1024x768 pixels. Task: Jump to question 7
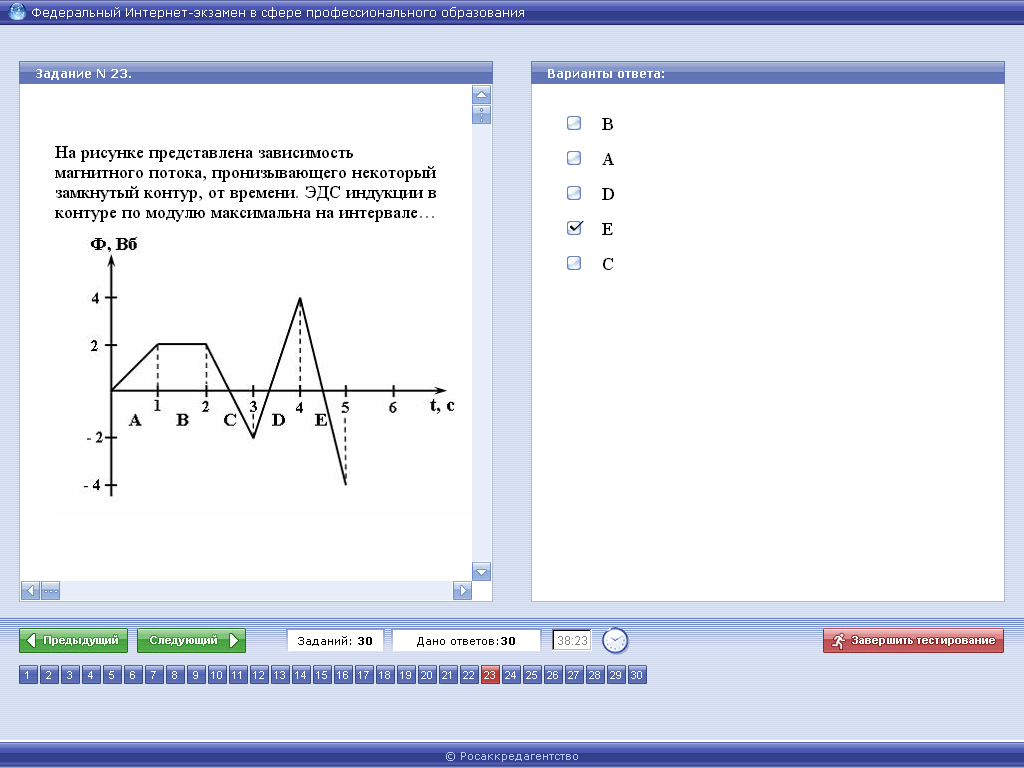[153, 675]
